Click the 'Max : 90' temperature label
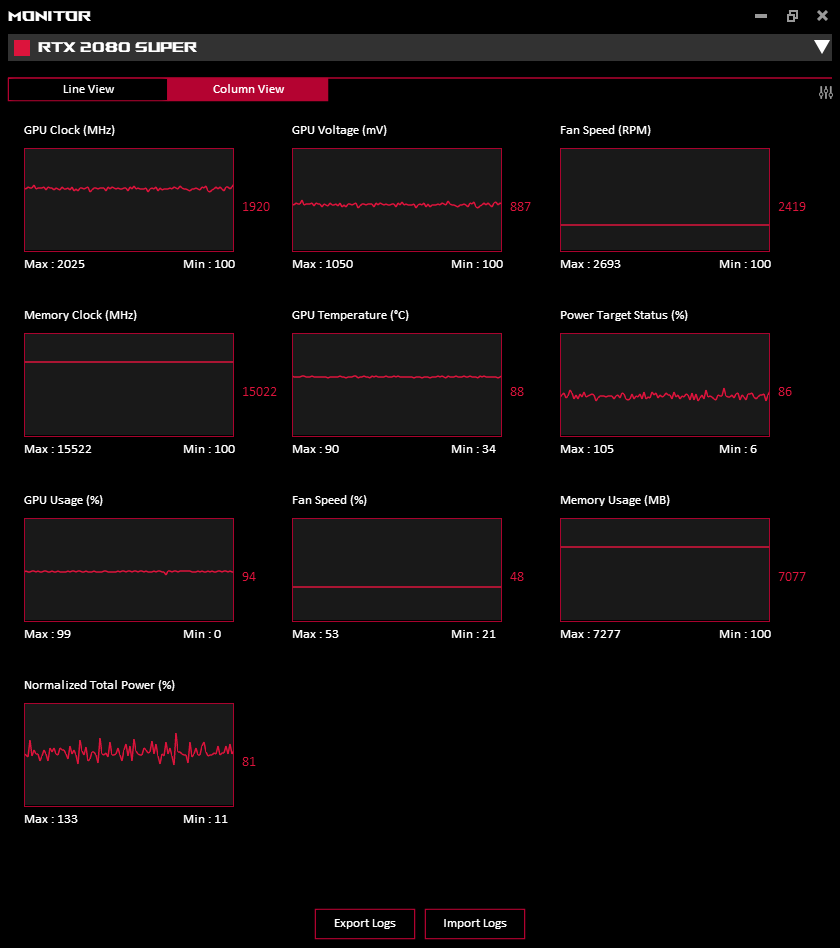The image size is (840, 948). click(x=316, y=449)
